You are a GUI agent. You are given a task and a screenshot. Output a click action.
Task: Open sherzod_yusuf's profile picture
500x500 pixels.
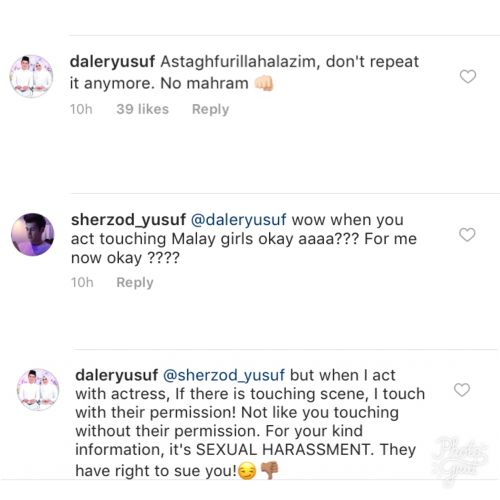(32, 235)
